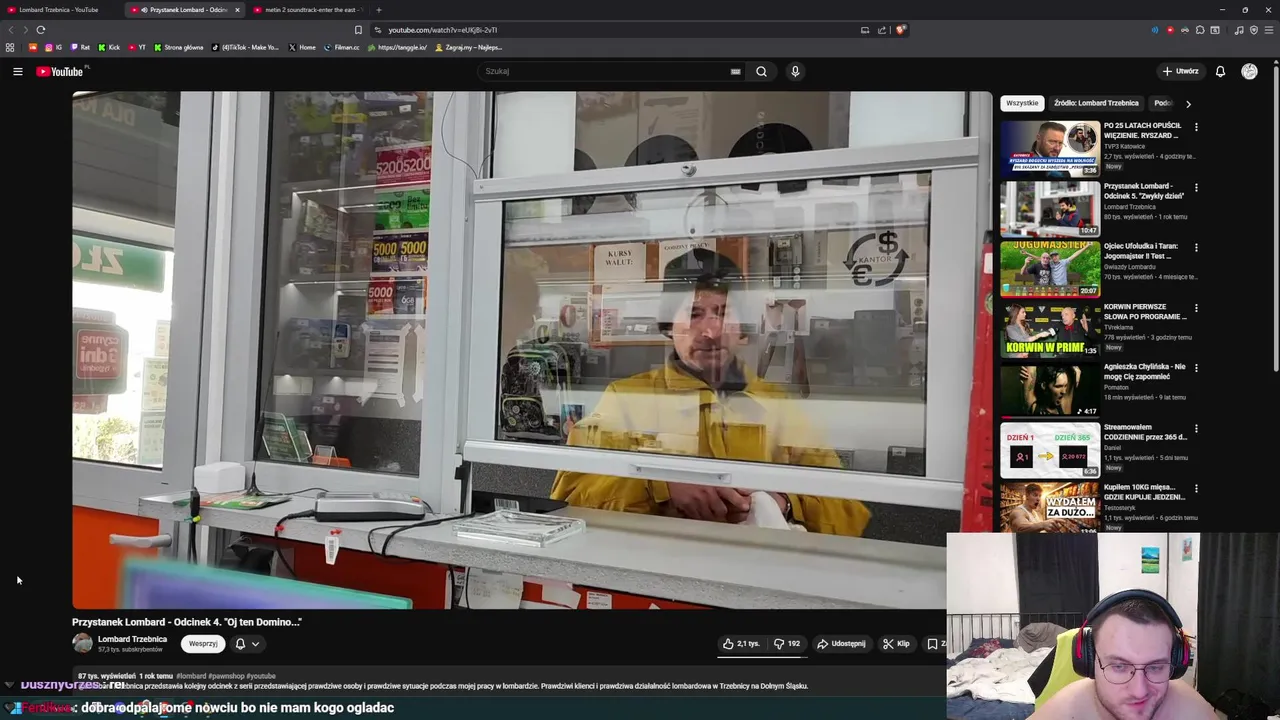
Task: Open options for PO 25 LATACH video
Action: coord(1196,127)
